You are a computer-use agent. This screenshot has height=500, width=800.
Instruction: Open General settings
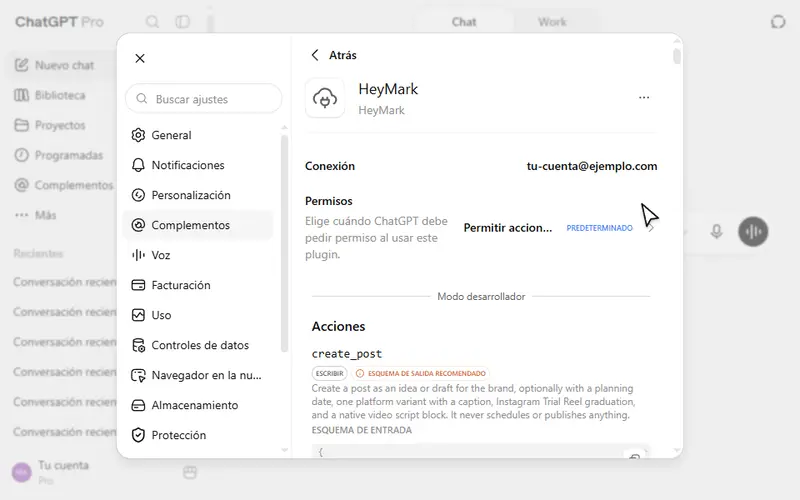198,135
